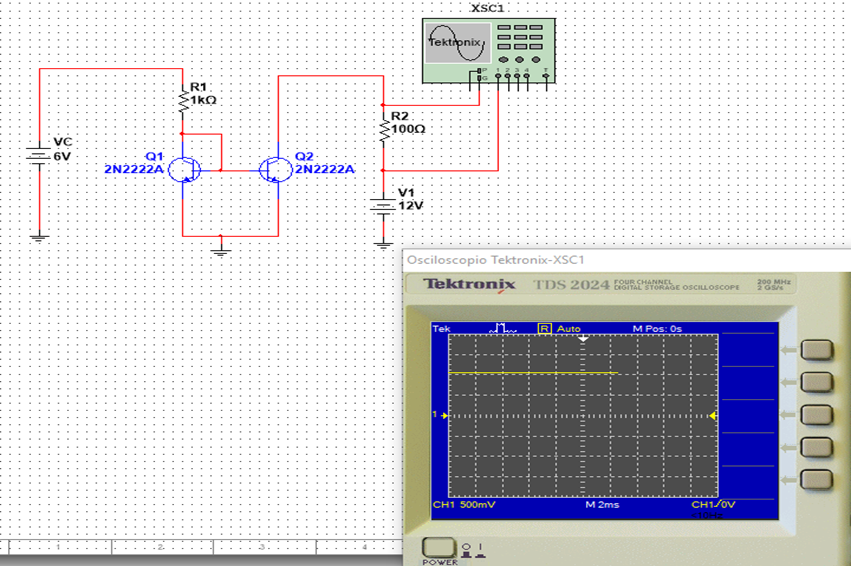This screenshot has width=851, height=566.
Task: Select the ground symbol under V1 battery
Action: point(383,245)
